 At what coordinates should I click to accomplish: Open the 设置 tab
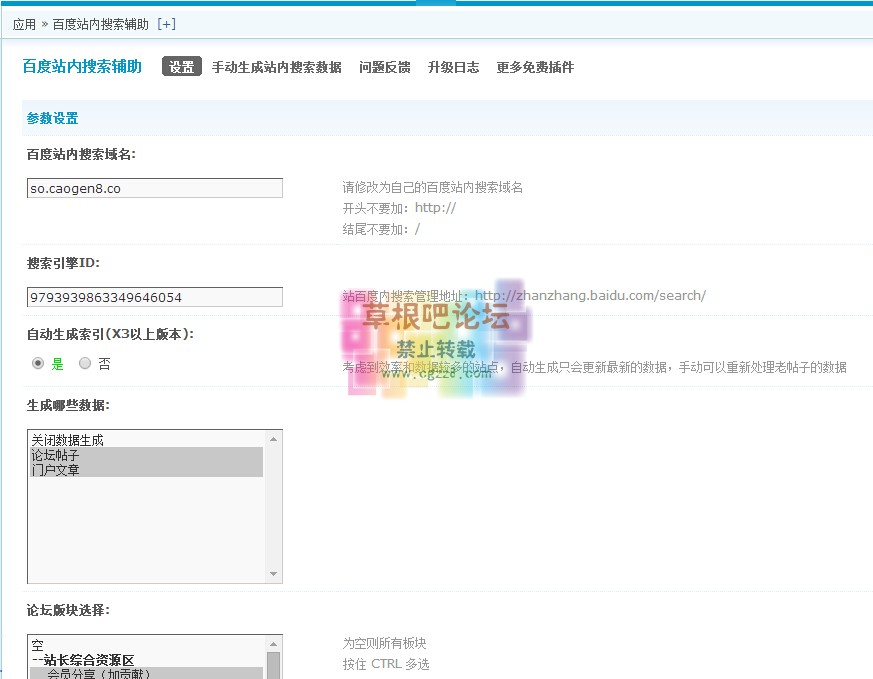click(x=182, y=67)
